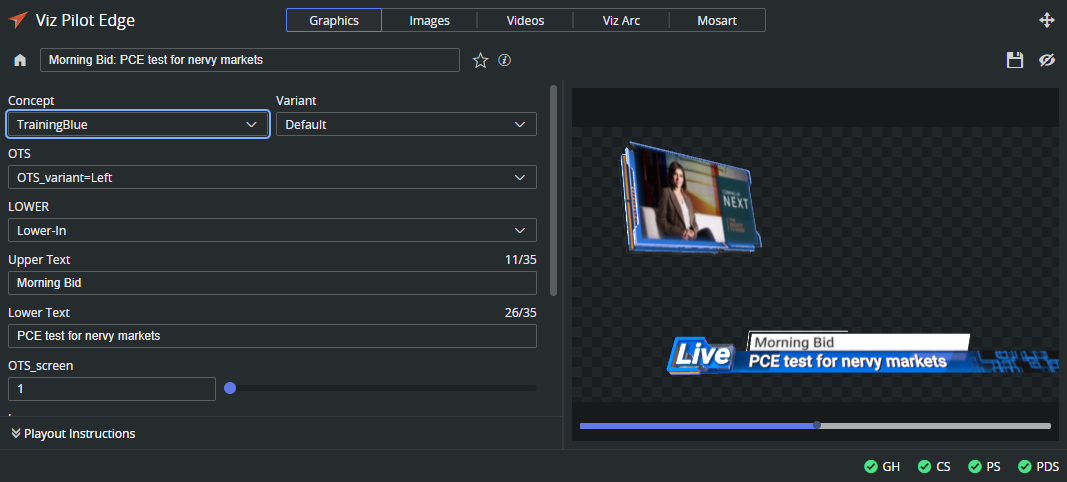
Task: Click the PS status check icon
Action: pos(975,466)
